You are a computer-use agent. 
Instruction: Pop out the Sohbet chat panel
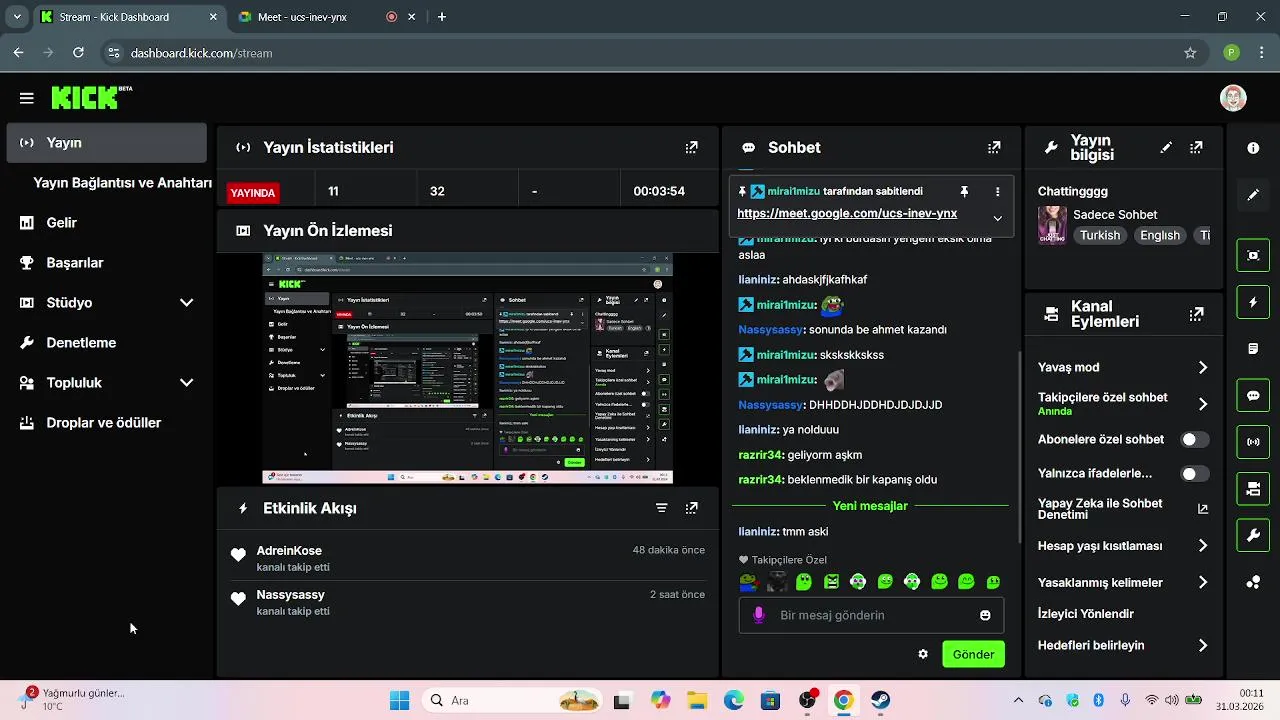tap(994, 147)
